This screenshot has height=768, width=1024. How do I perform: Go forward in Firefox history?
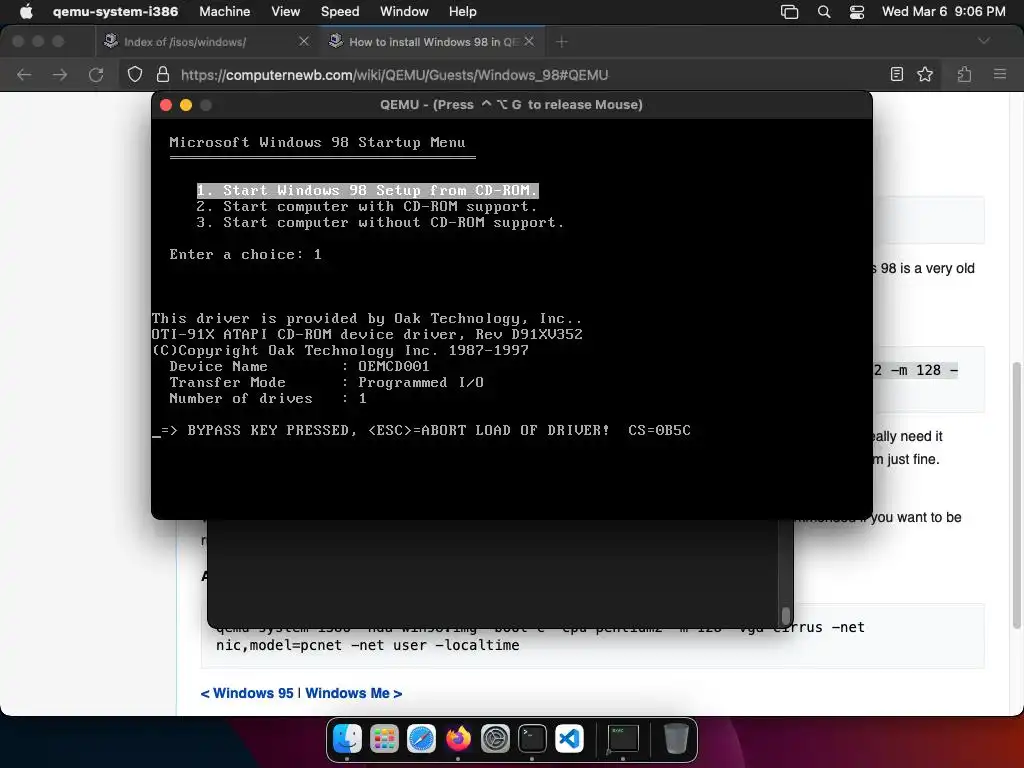point(60,74)
